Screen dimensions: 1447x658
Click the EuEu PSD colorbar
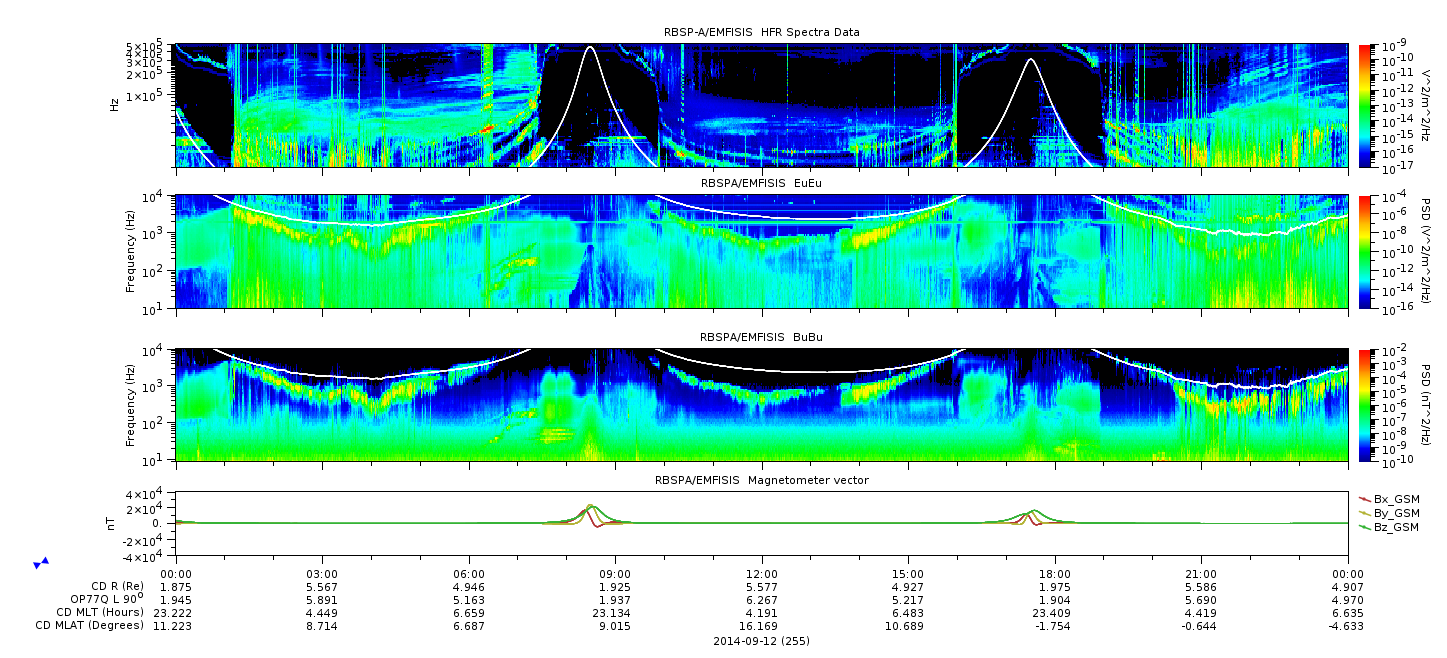(x=1364, y=252)
